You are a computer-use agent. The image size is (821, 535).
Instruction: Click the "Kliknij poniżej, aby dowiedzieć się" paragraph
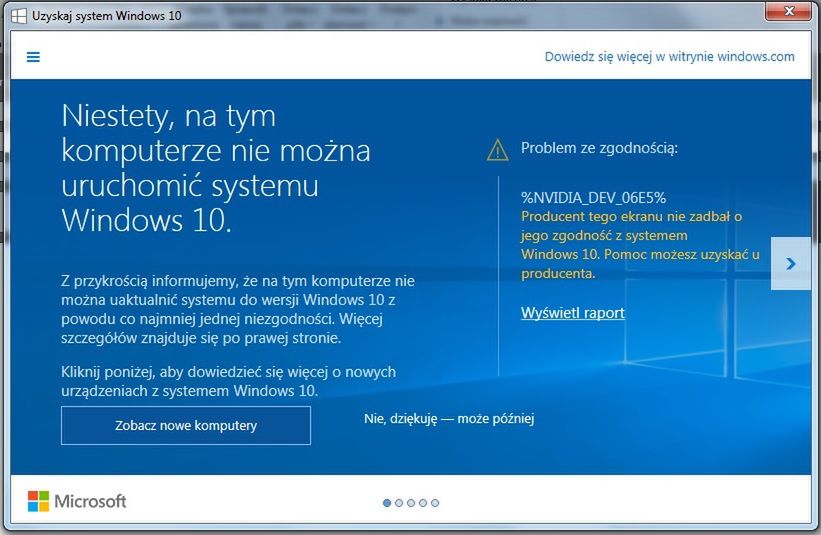pos(228,382)
